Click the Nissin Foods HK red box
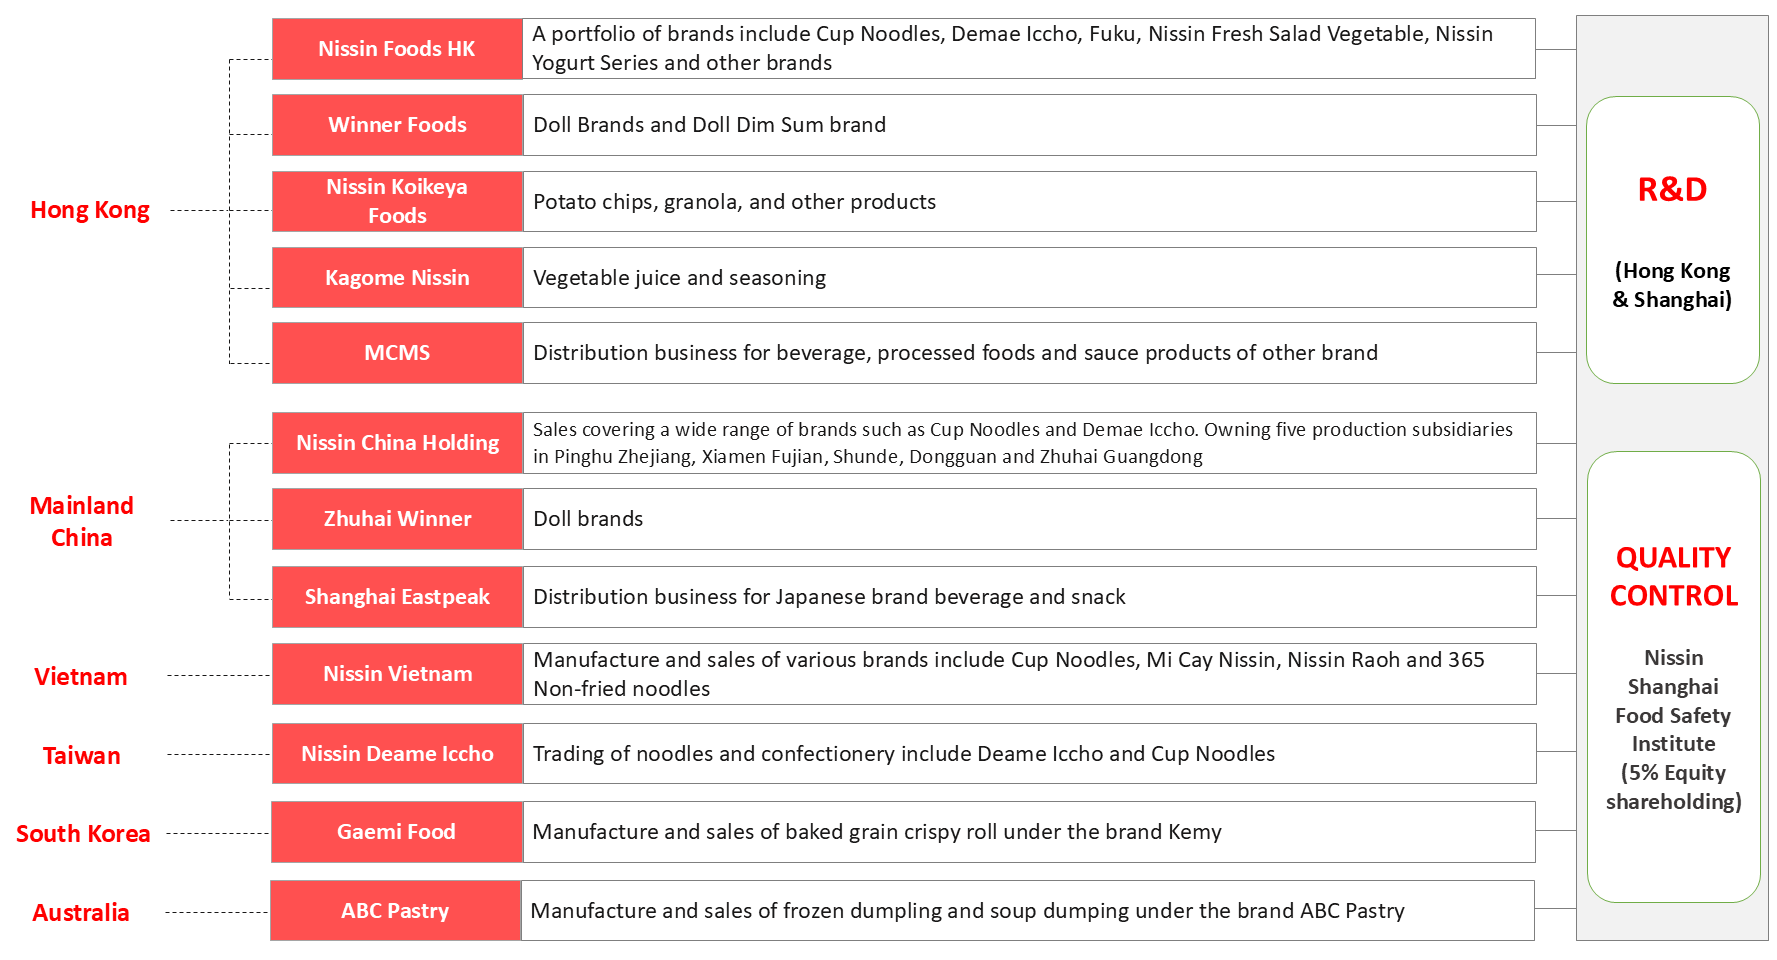1777x960 pixels. tap(397, 49)
